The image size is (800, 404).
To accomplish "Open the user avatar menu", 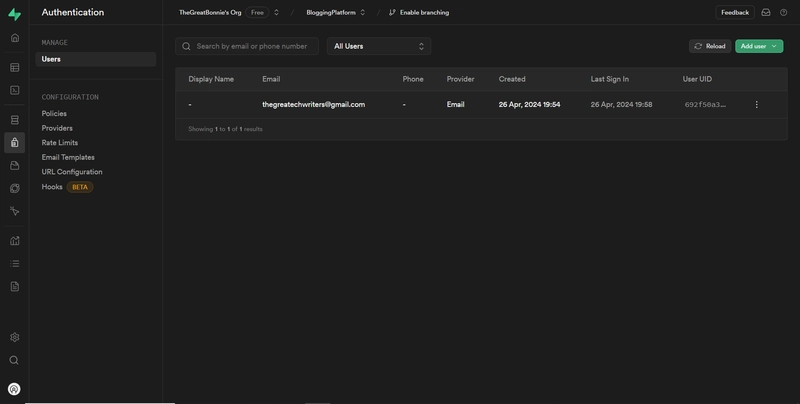I will pos(14,389).
